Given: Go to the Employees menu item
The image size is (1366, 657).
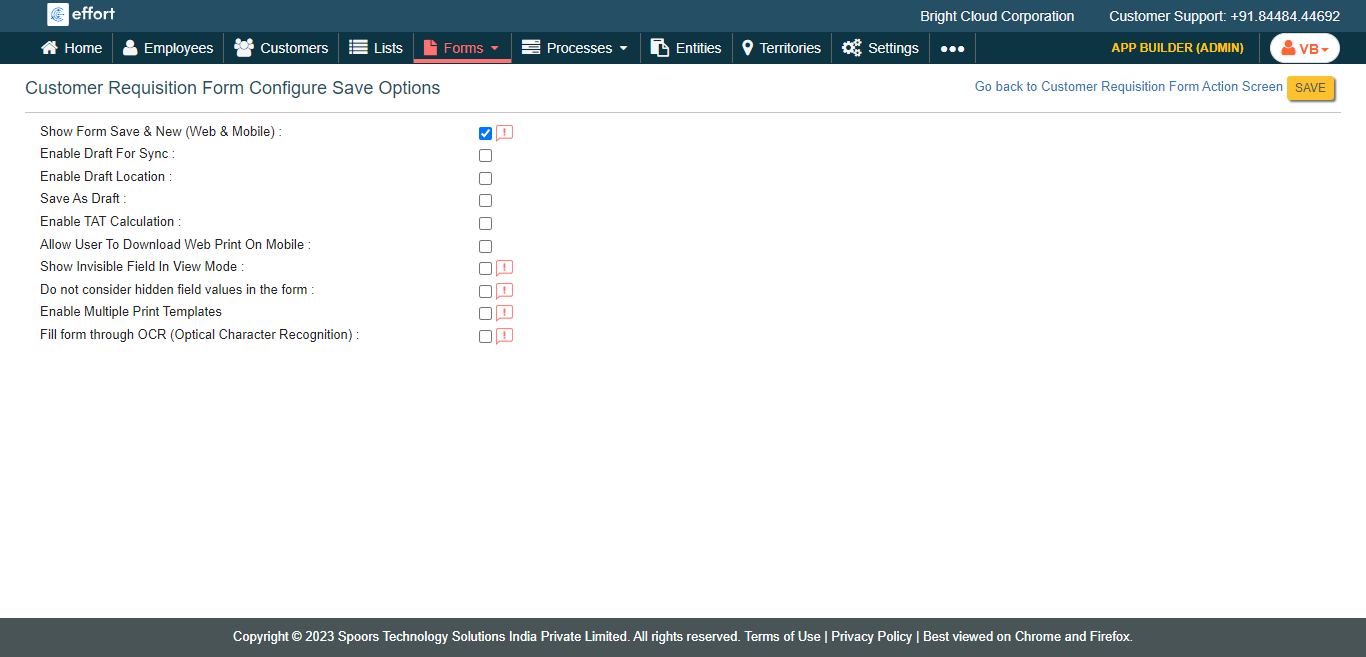Looking at the screenshot, I should 168,48.
